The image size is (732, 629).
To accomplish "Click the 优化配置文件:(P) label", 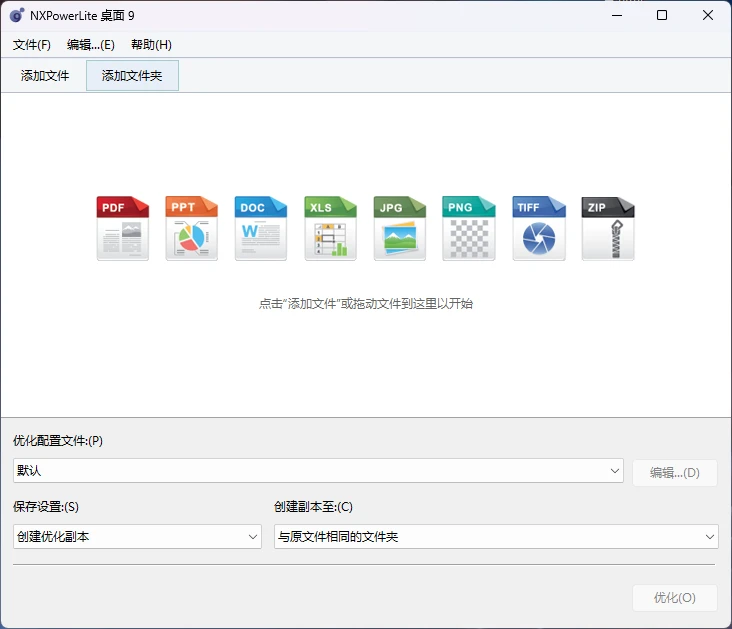I will click(x=58, y=441).
